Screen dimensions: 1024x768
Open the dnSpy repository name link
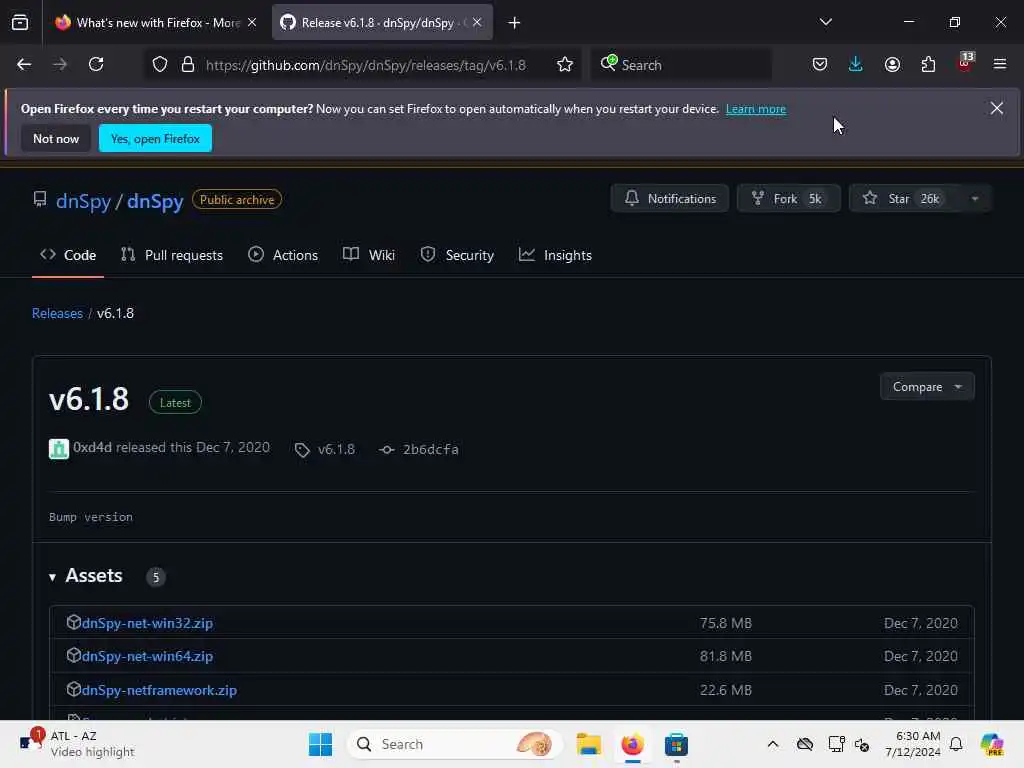(155, 201)
